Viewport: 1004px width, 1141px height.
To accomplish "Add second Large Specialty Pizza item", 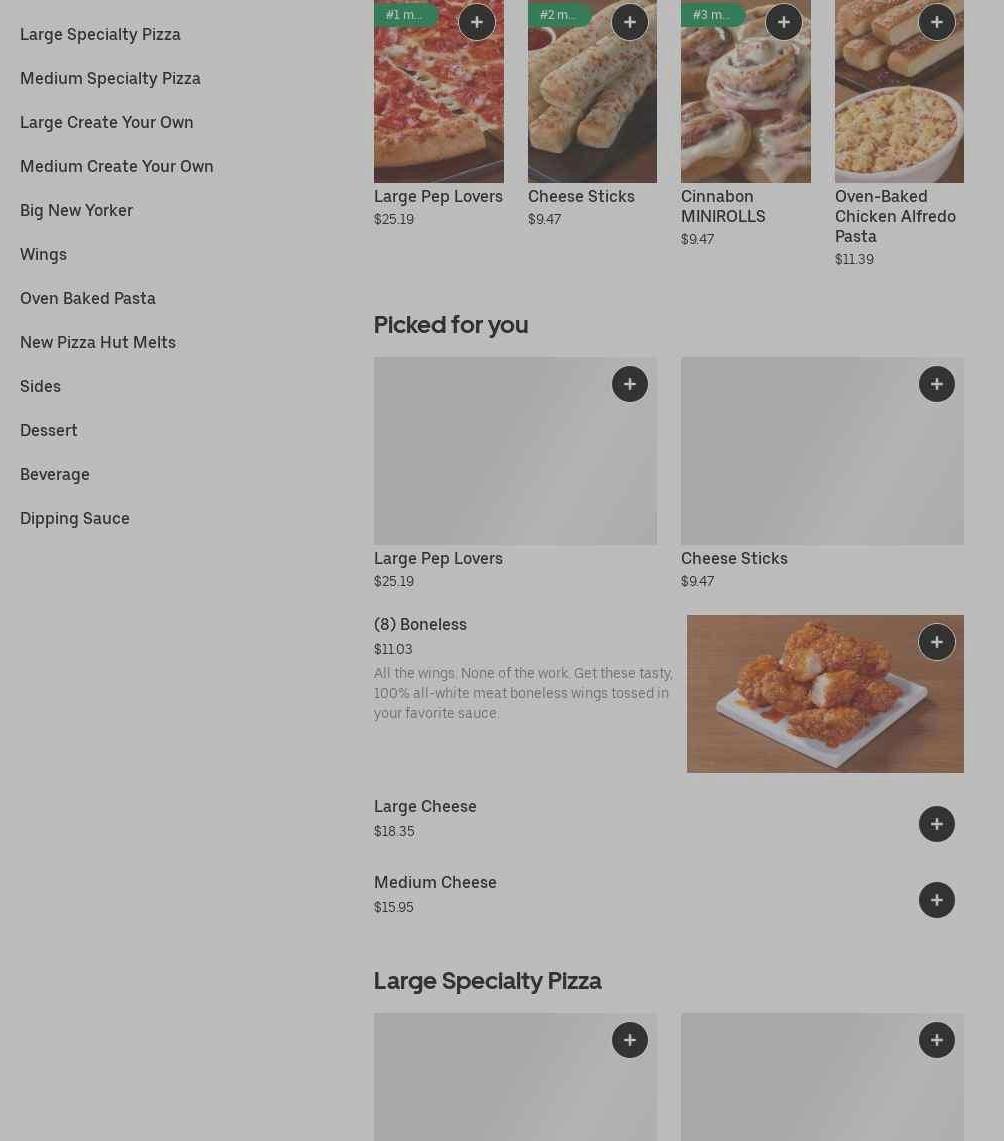I will (x=936, y=1040).
